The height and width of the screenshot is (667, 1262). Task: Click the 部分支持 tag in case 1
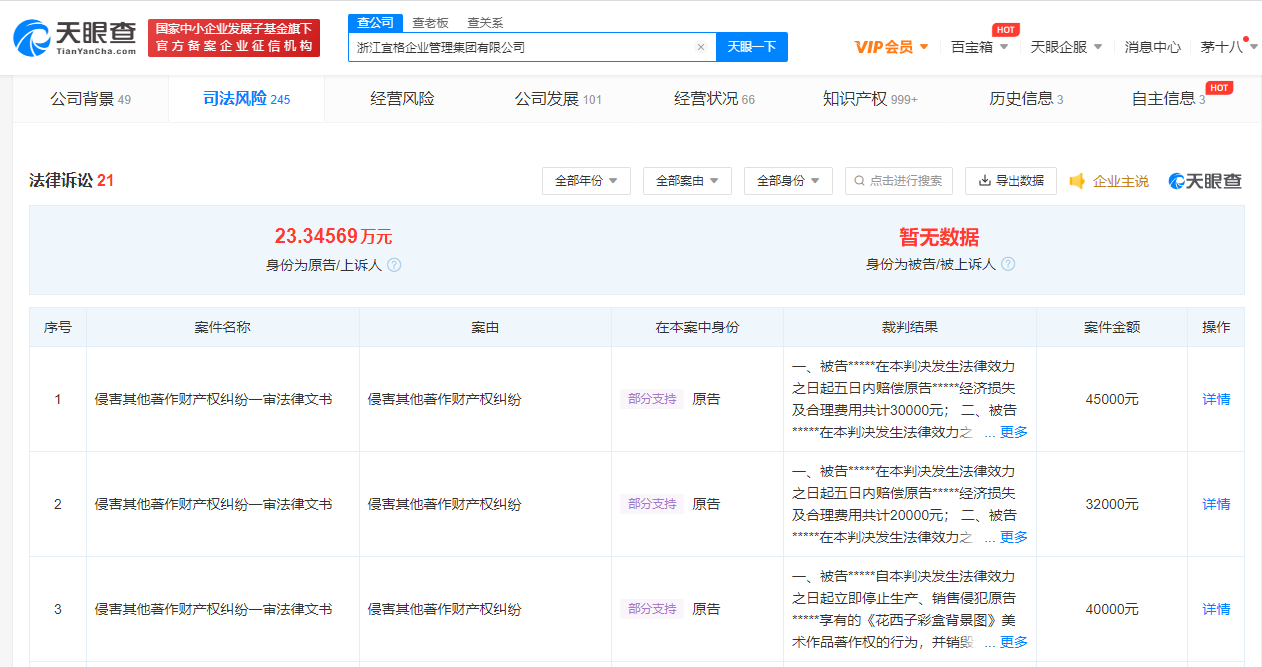(x=652, y=399)
